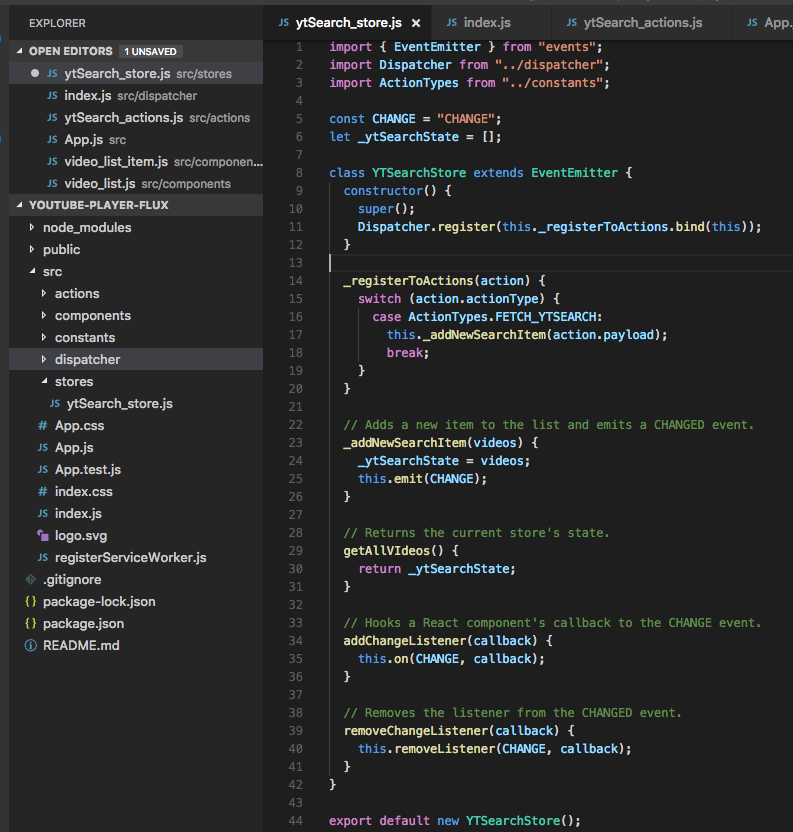Screen dimensions: 793x832
Task: Open video_list.js src/components in open editors
Action: [x=136, y=184]
